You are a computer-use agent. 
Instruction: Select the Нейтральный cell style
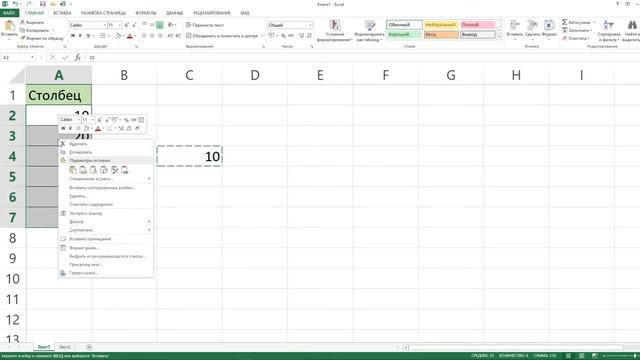tap(441, 25)
